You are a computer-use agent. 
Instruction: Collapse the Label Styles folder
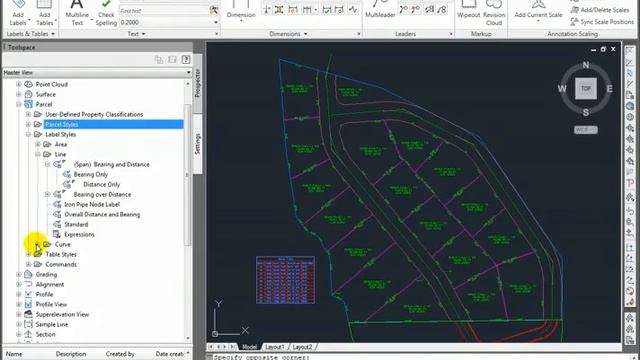click(28, 134)
